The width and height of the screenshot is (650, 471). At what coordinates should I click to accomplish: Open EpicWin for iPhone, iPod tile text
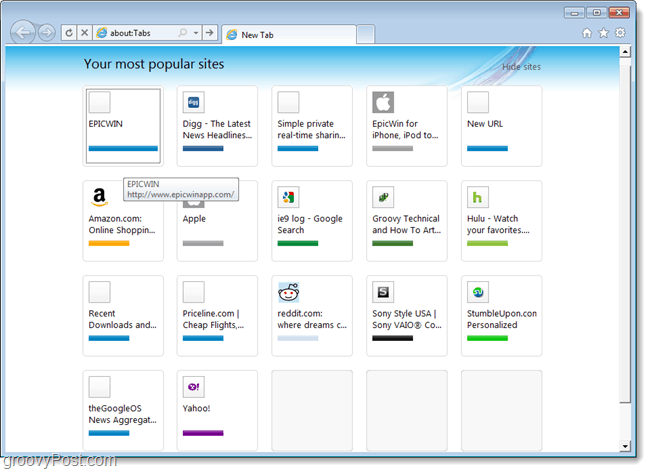coord(405,129)
